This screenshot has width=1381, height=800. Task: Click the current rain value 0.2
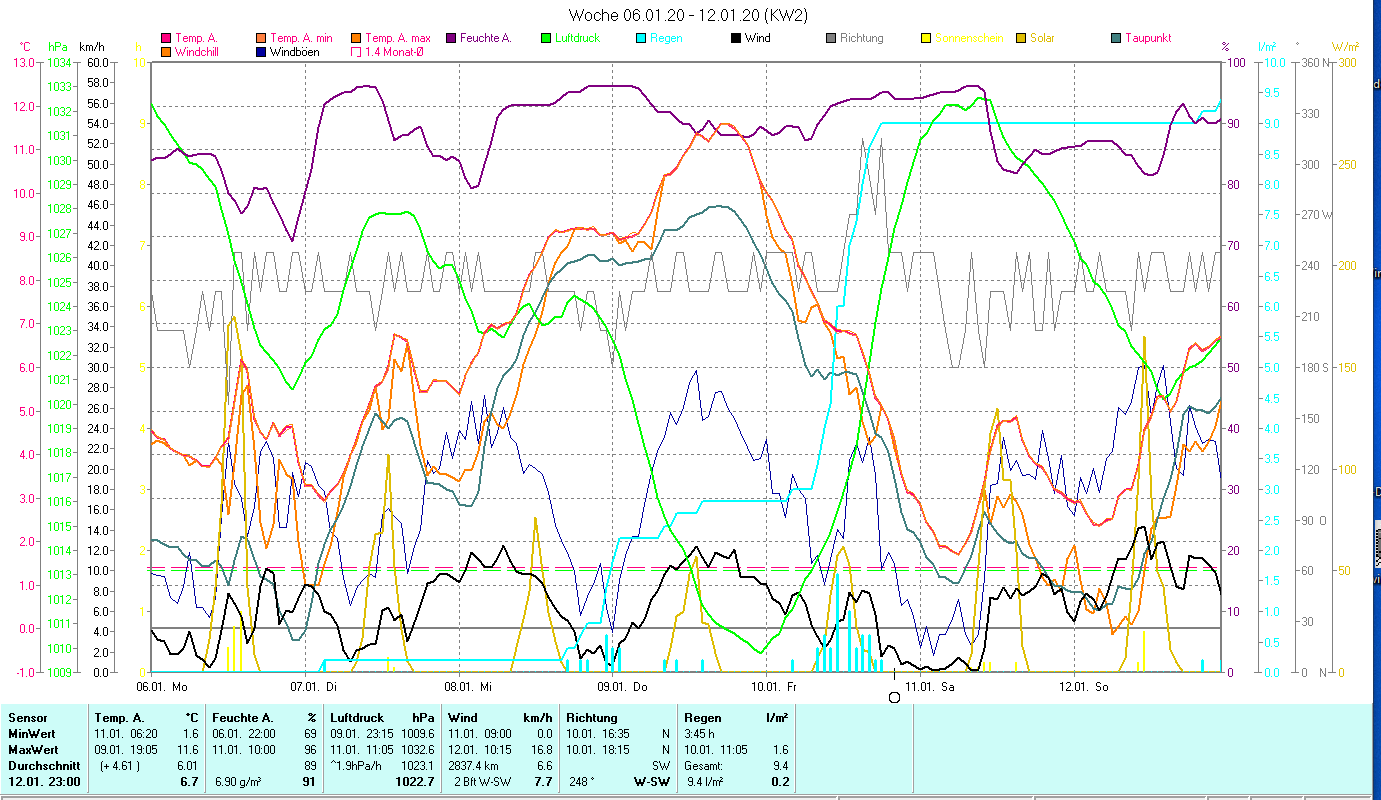(780, 781)
